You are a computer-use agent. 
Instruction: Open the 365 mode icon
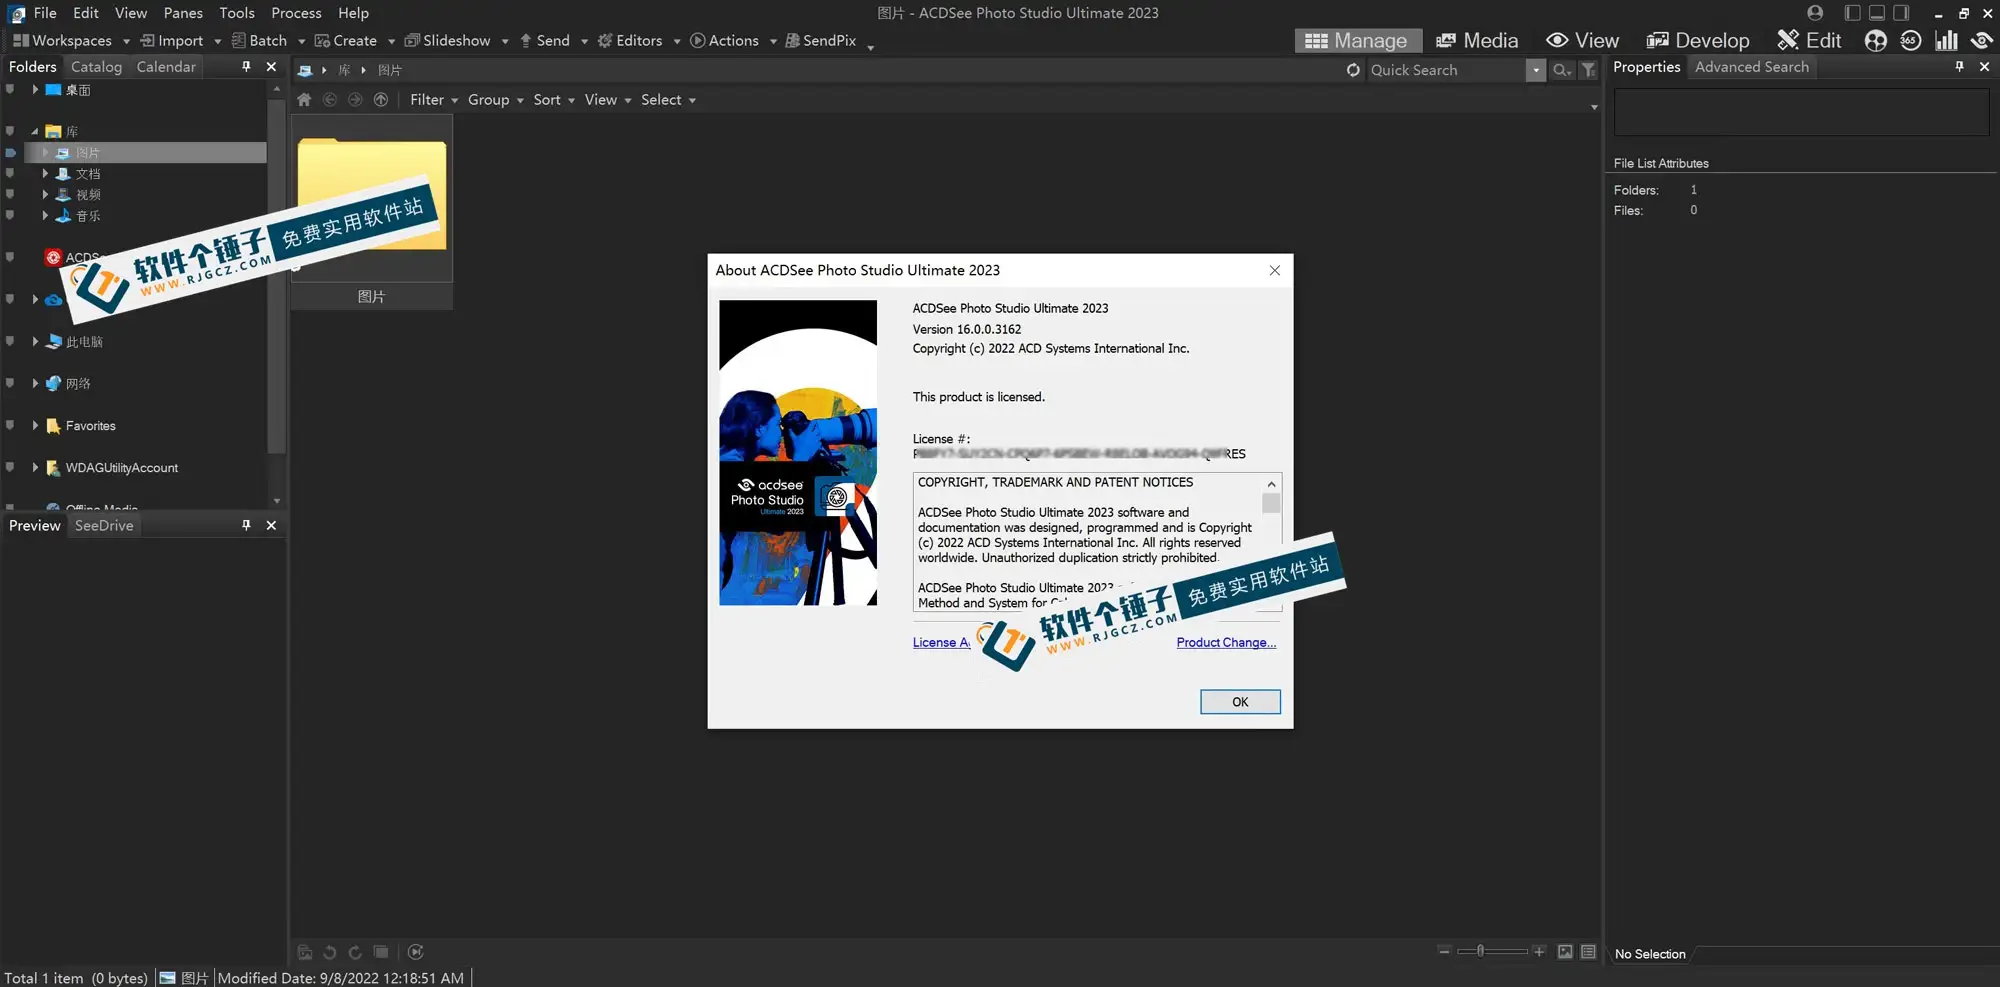[x=1911, y=40]
